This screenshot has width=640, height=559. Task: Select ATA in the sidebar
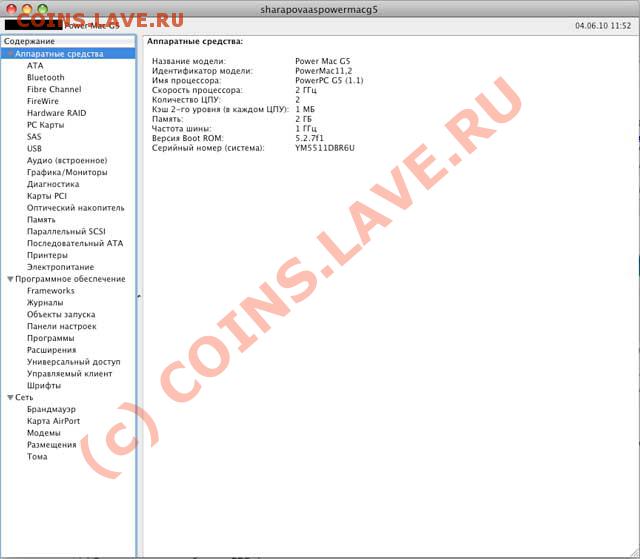tap(35, 66)
